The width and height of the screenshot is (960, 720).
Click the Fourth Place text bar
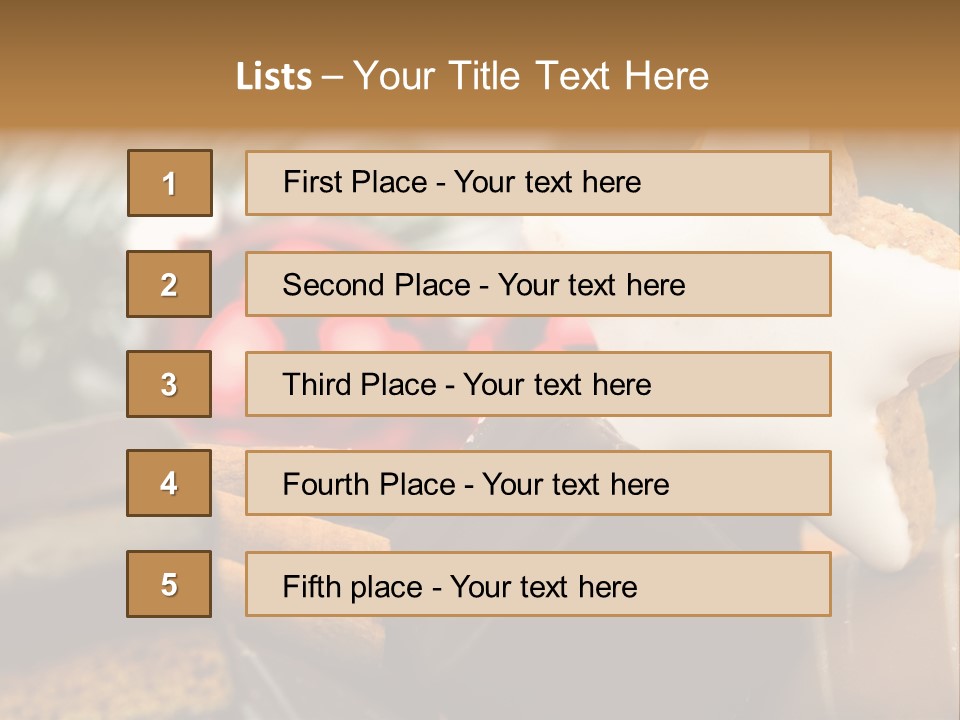click(538, 483)
